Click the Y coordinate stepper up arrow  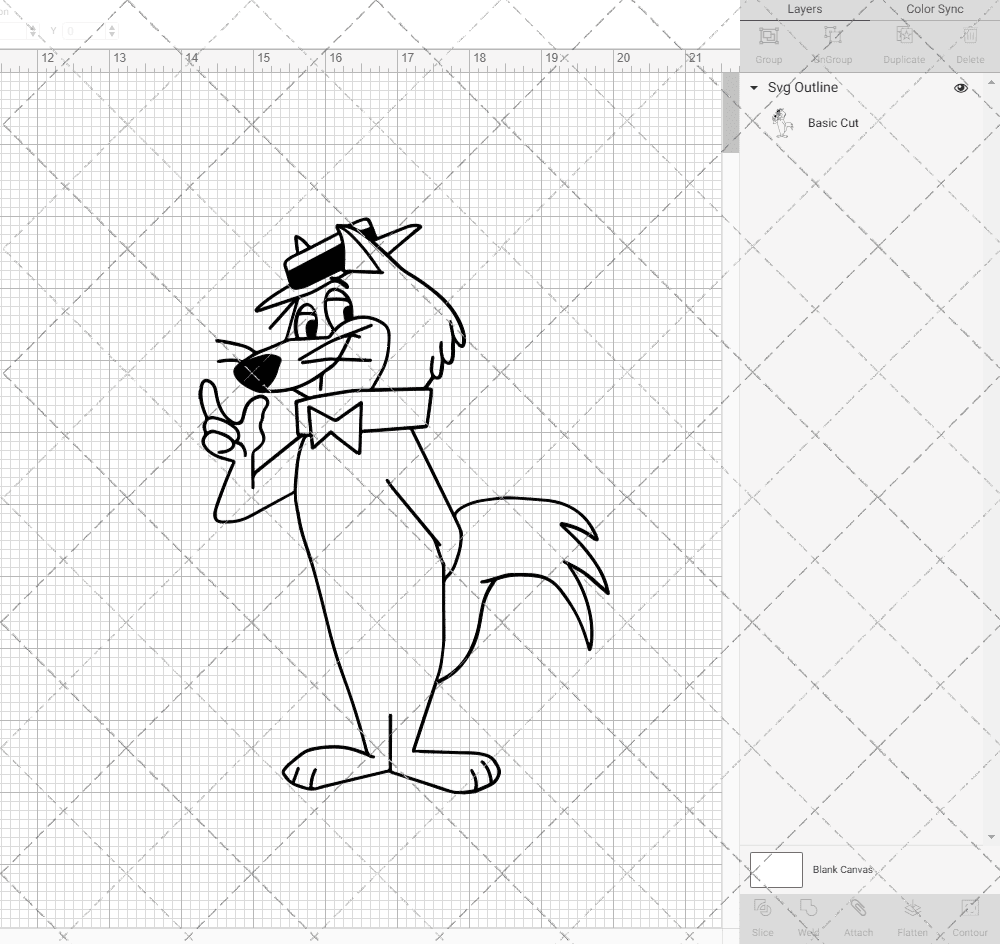[x=112, y=26]
